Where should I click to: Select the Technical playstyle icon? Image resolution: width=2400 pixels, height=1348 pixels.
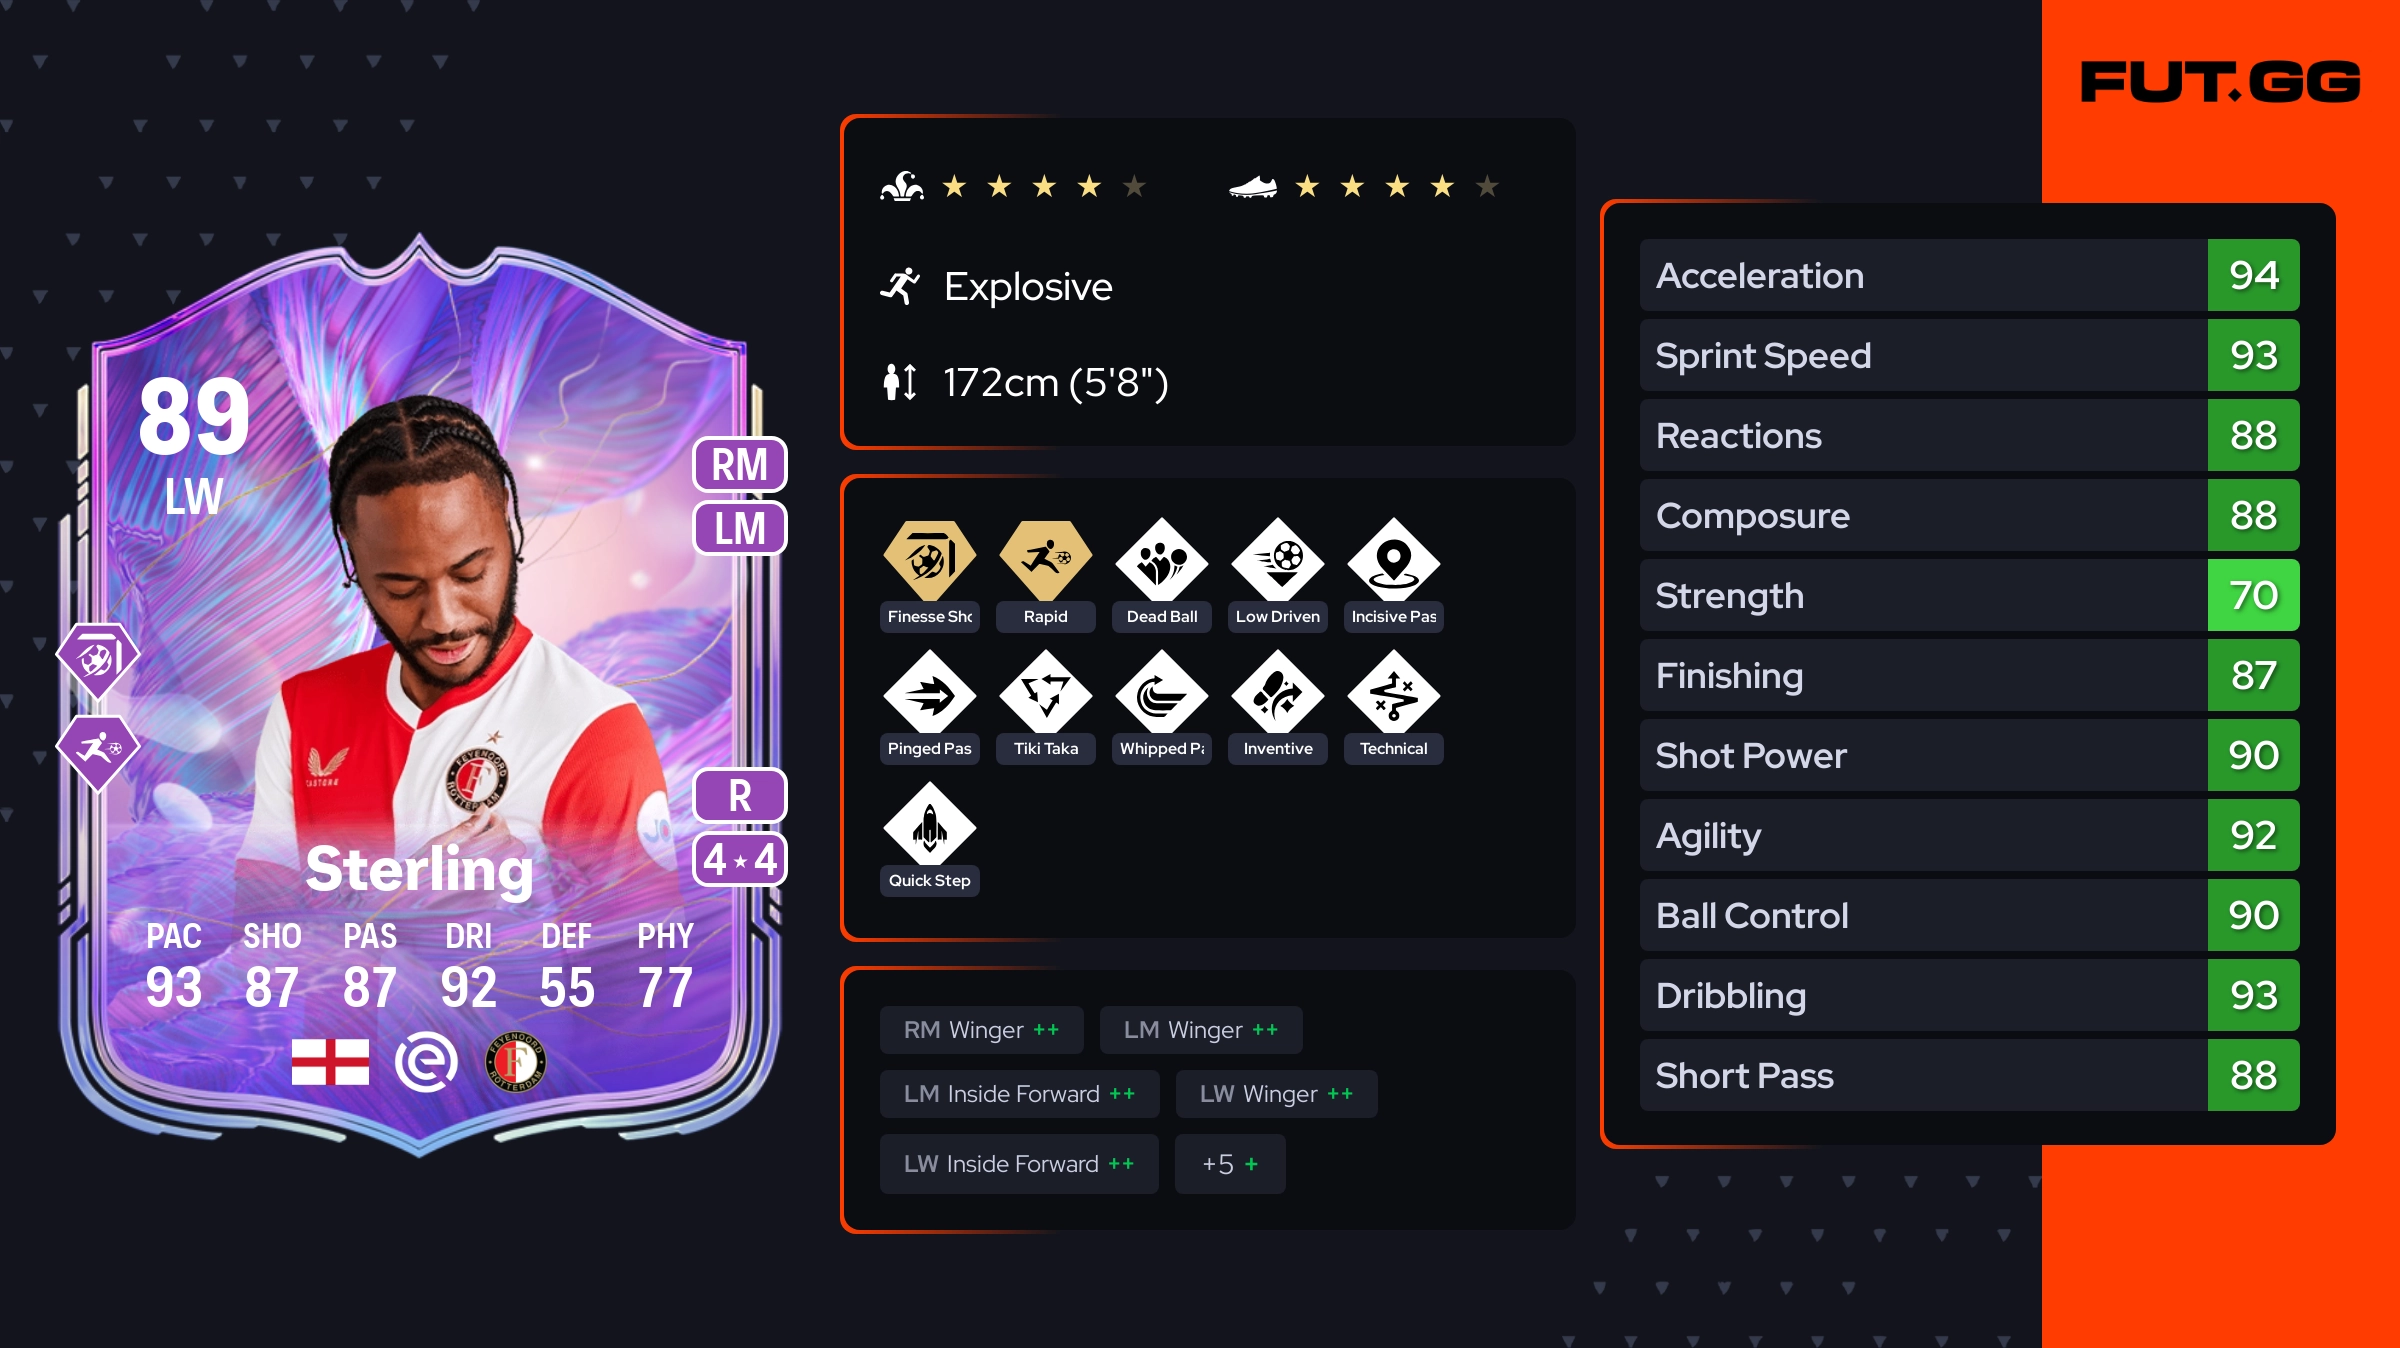coord(1393,692)
